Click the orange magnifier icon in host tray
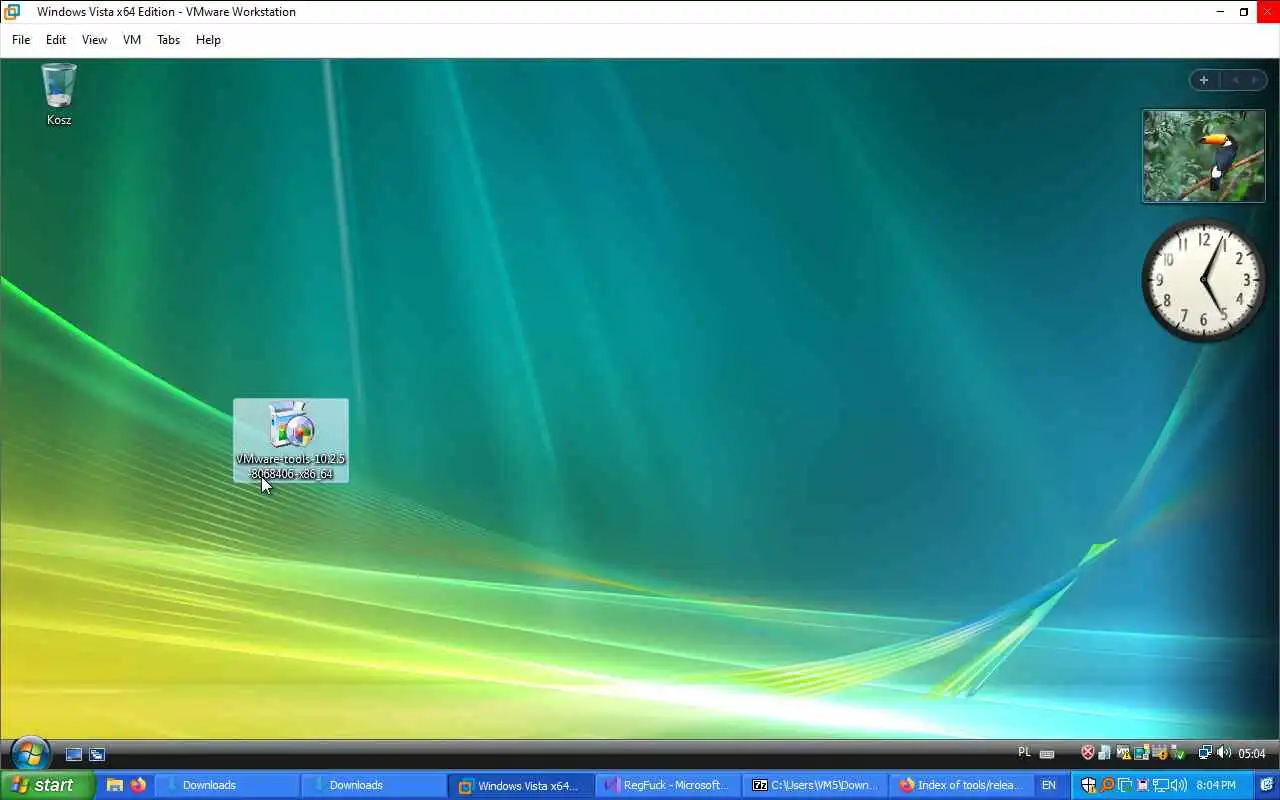Viewport: 1280px width, 800px height. (x=1108, y=785)
